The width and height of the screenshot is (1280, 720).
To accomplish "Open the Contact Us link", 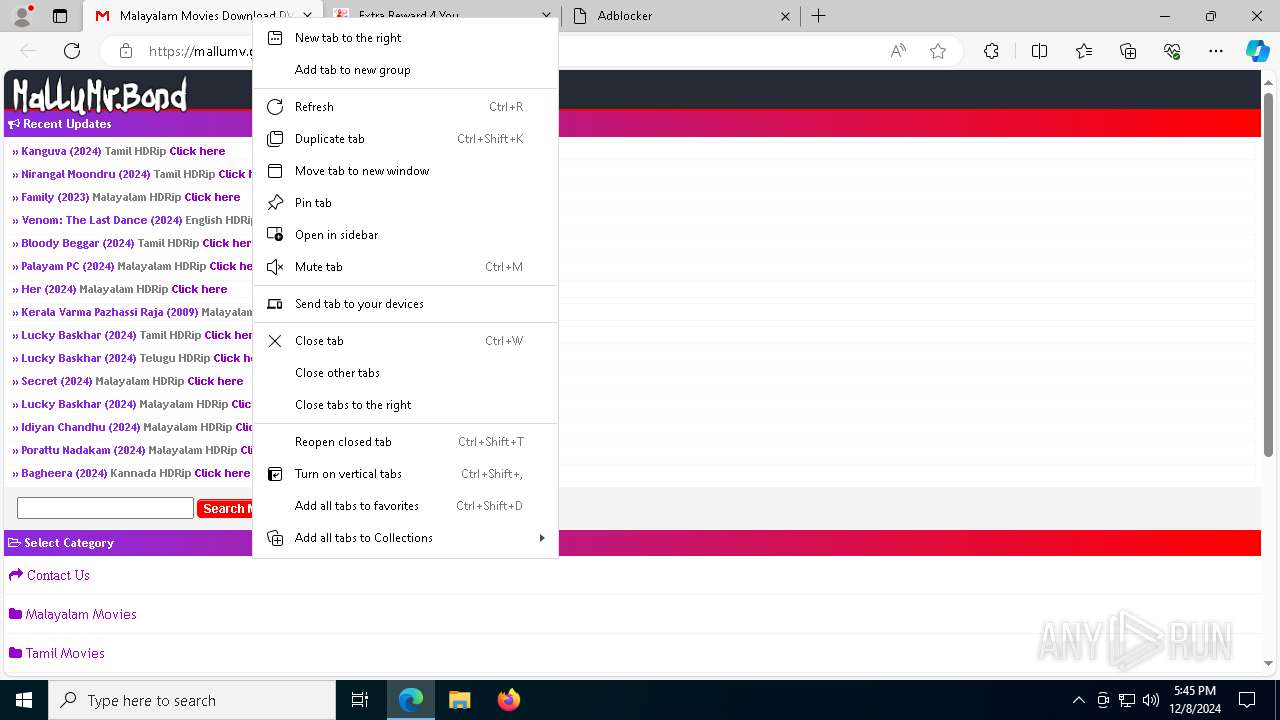I will point(58,575).
